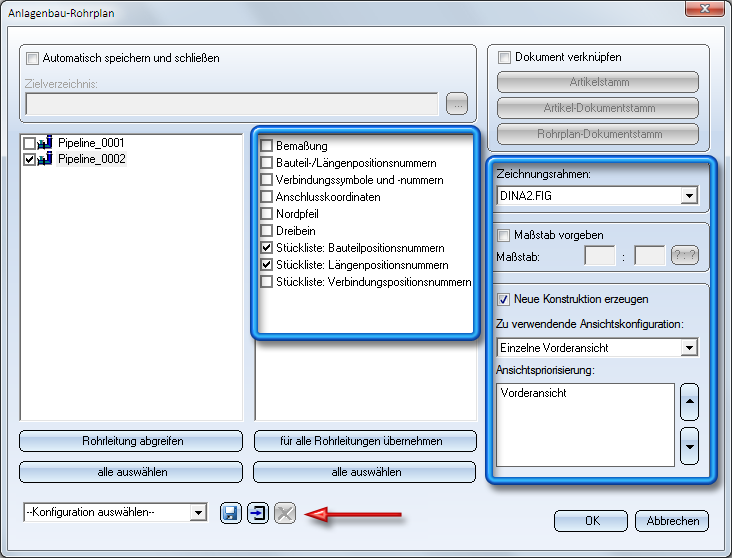Select the Pipeline_0001 row label
Viewport: 732px width, 558px height.
91,143
